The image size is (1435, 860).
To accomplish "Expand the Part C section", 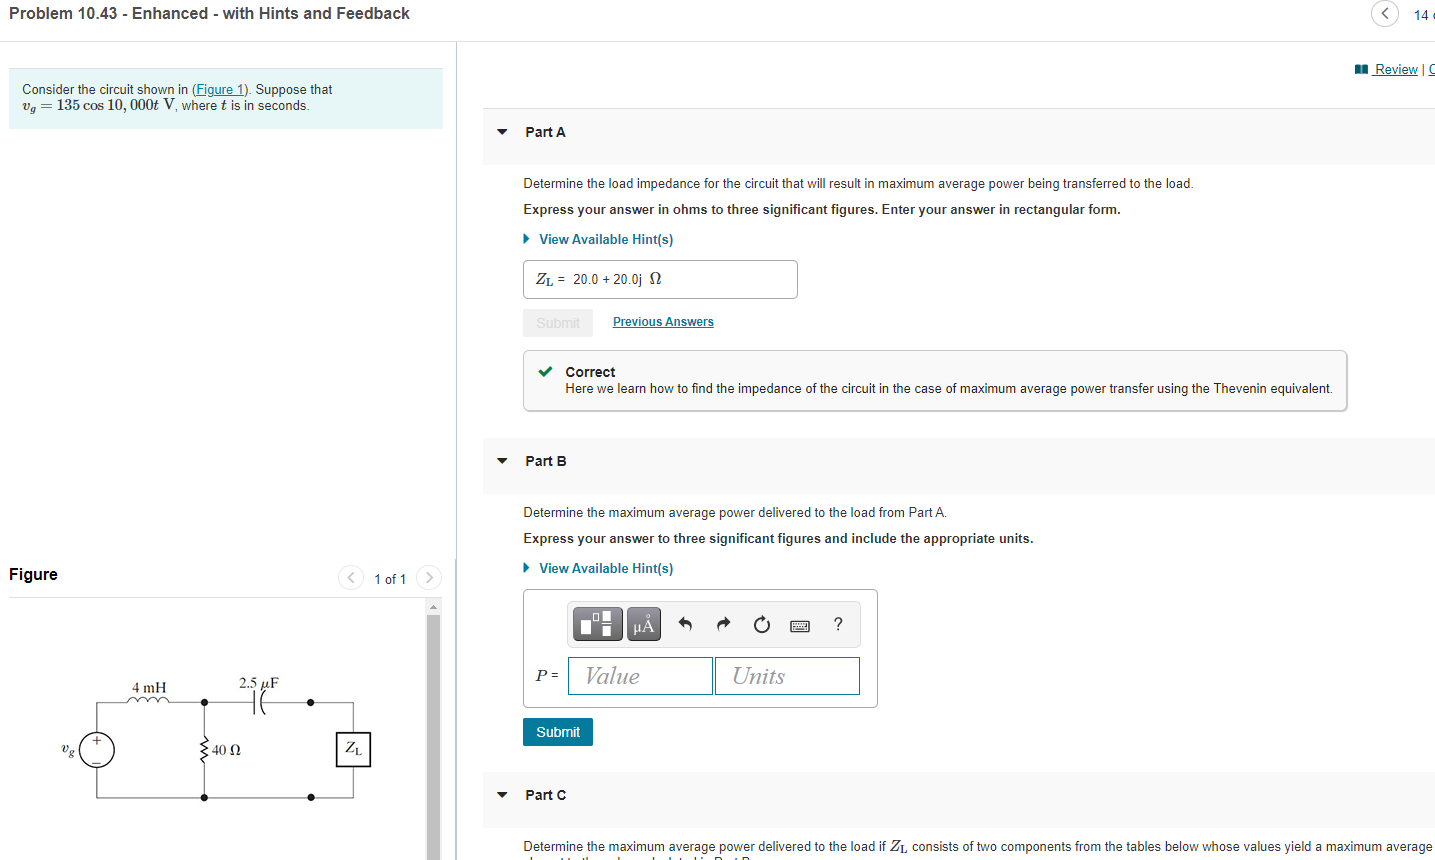I will click(502, 795).
